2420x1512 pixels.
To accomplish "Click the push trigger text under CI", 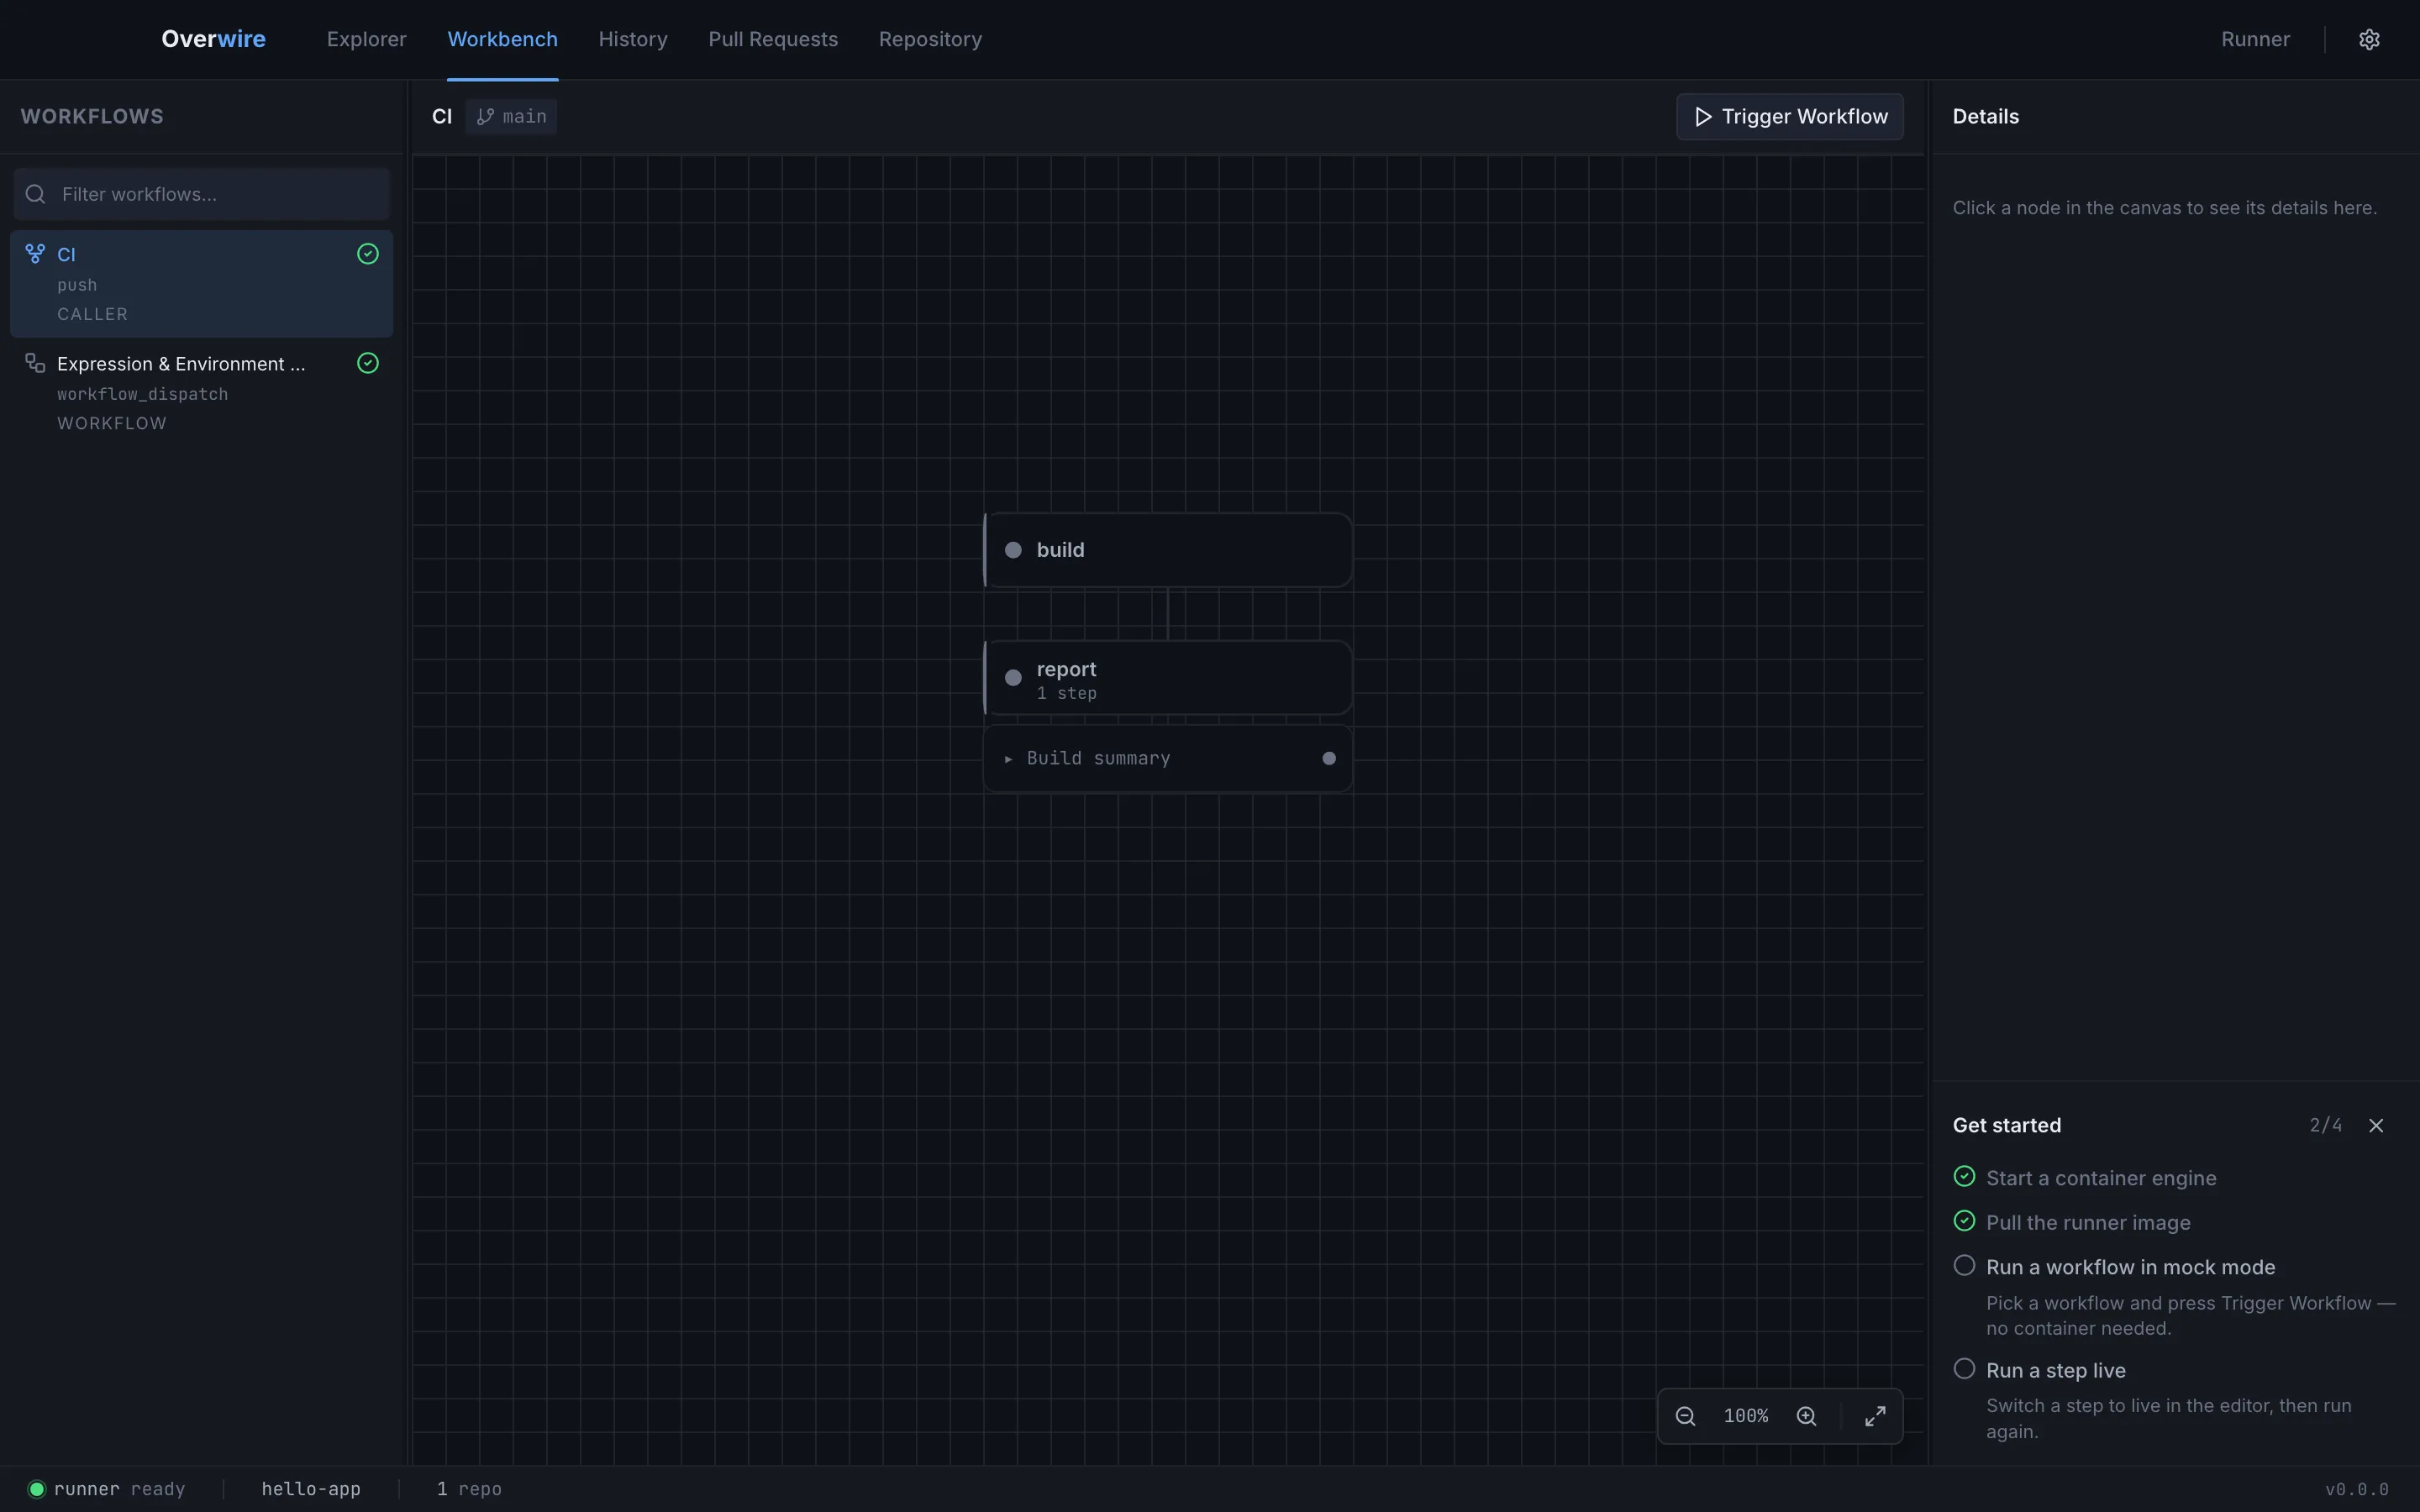I will (77, 285).
